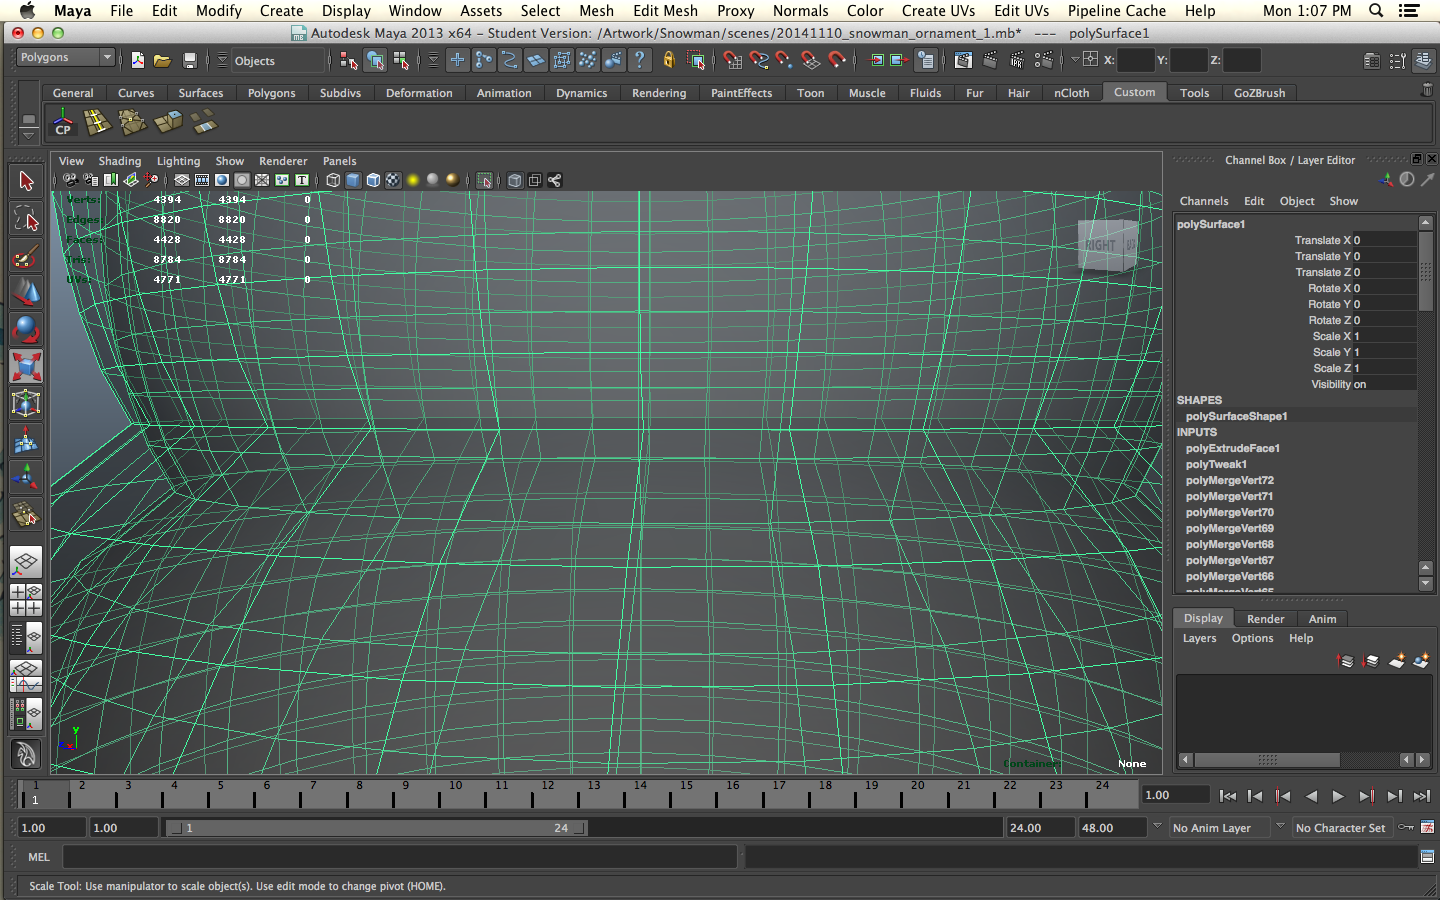Toggle the lock selection padlock

668,60
